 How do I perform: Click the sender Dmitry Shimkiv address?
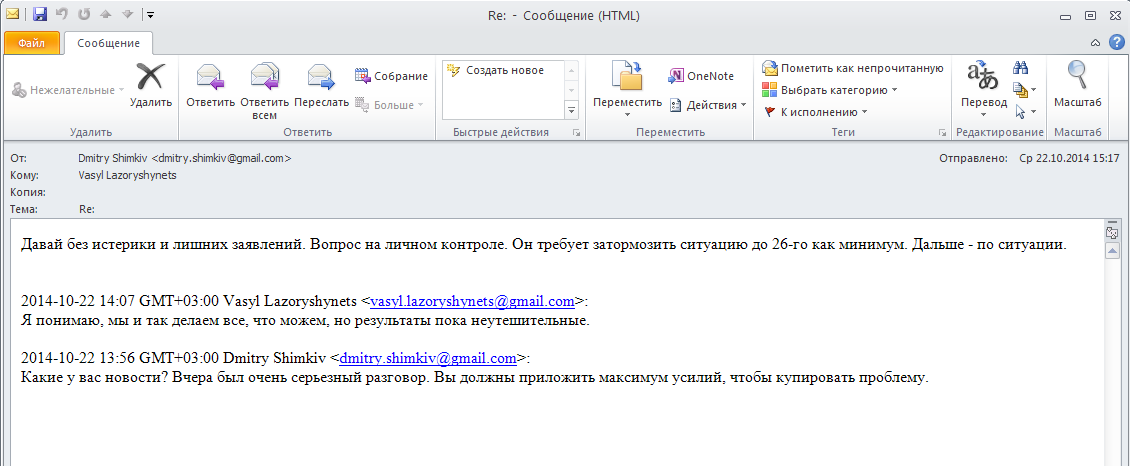[184, 158]
